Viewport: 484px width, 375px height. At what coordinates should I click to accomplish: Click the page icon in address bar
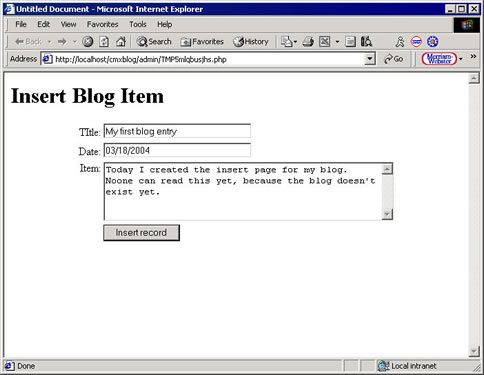point(47,59)
